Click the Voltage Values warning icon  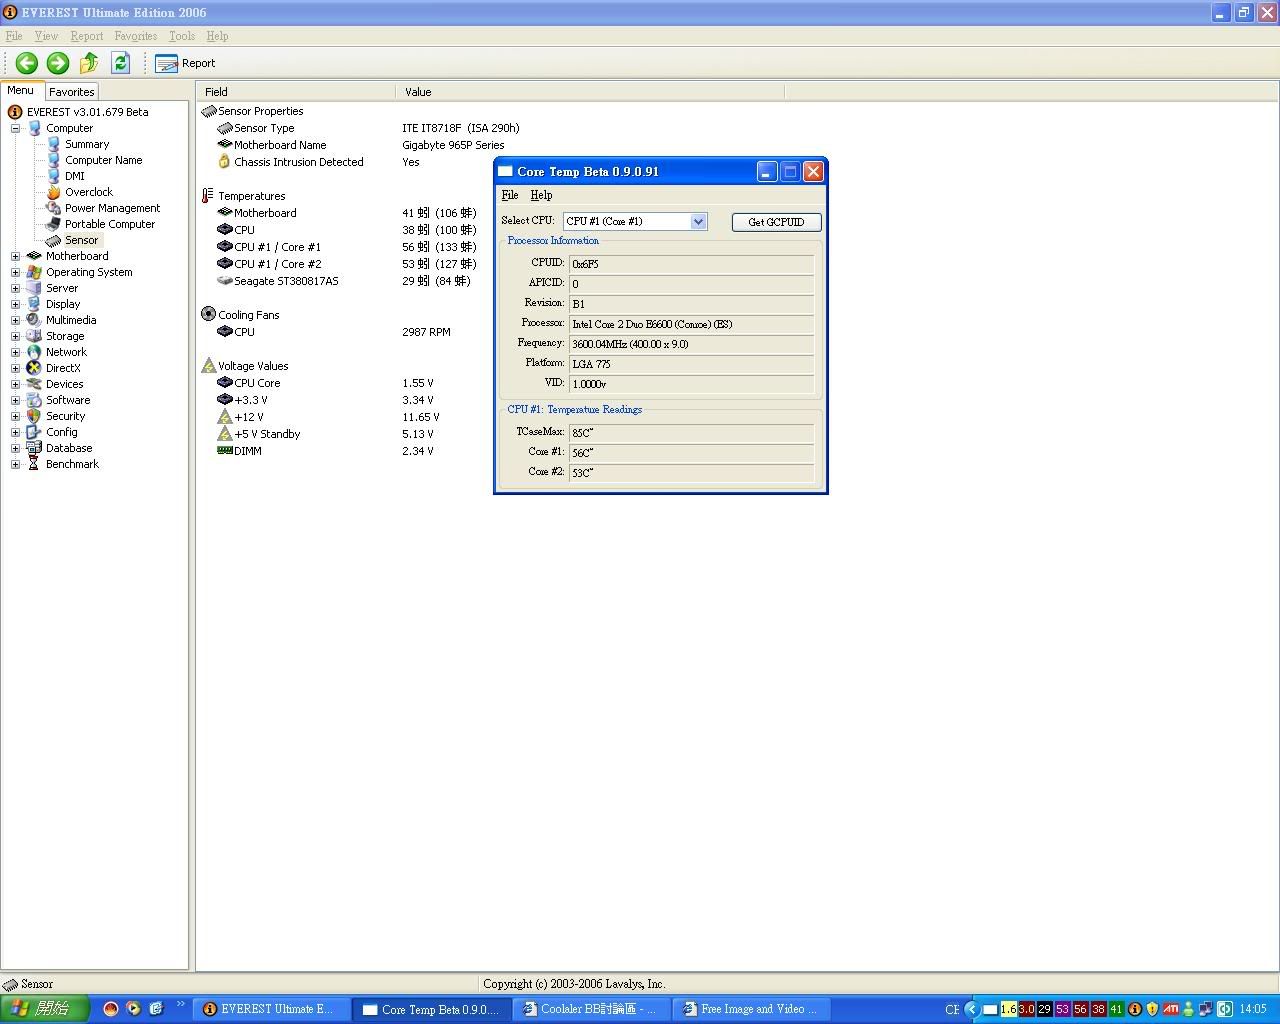(x=209, y=366)
